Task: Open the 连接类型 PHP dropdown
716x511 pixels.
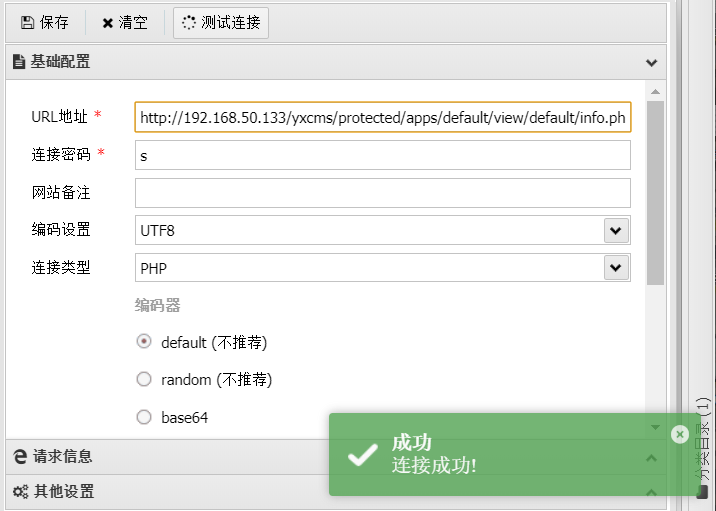Action: [616, 268]
